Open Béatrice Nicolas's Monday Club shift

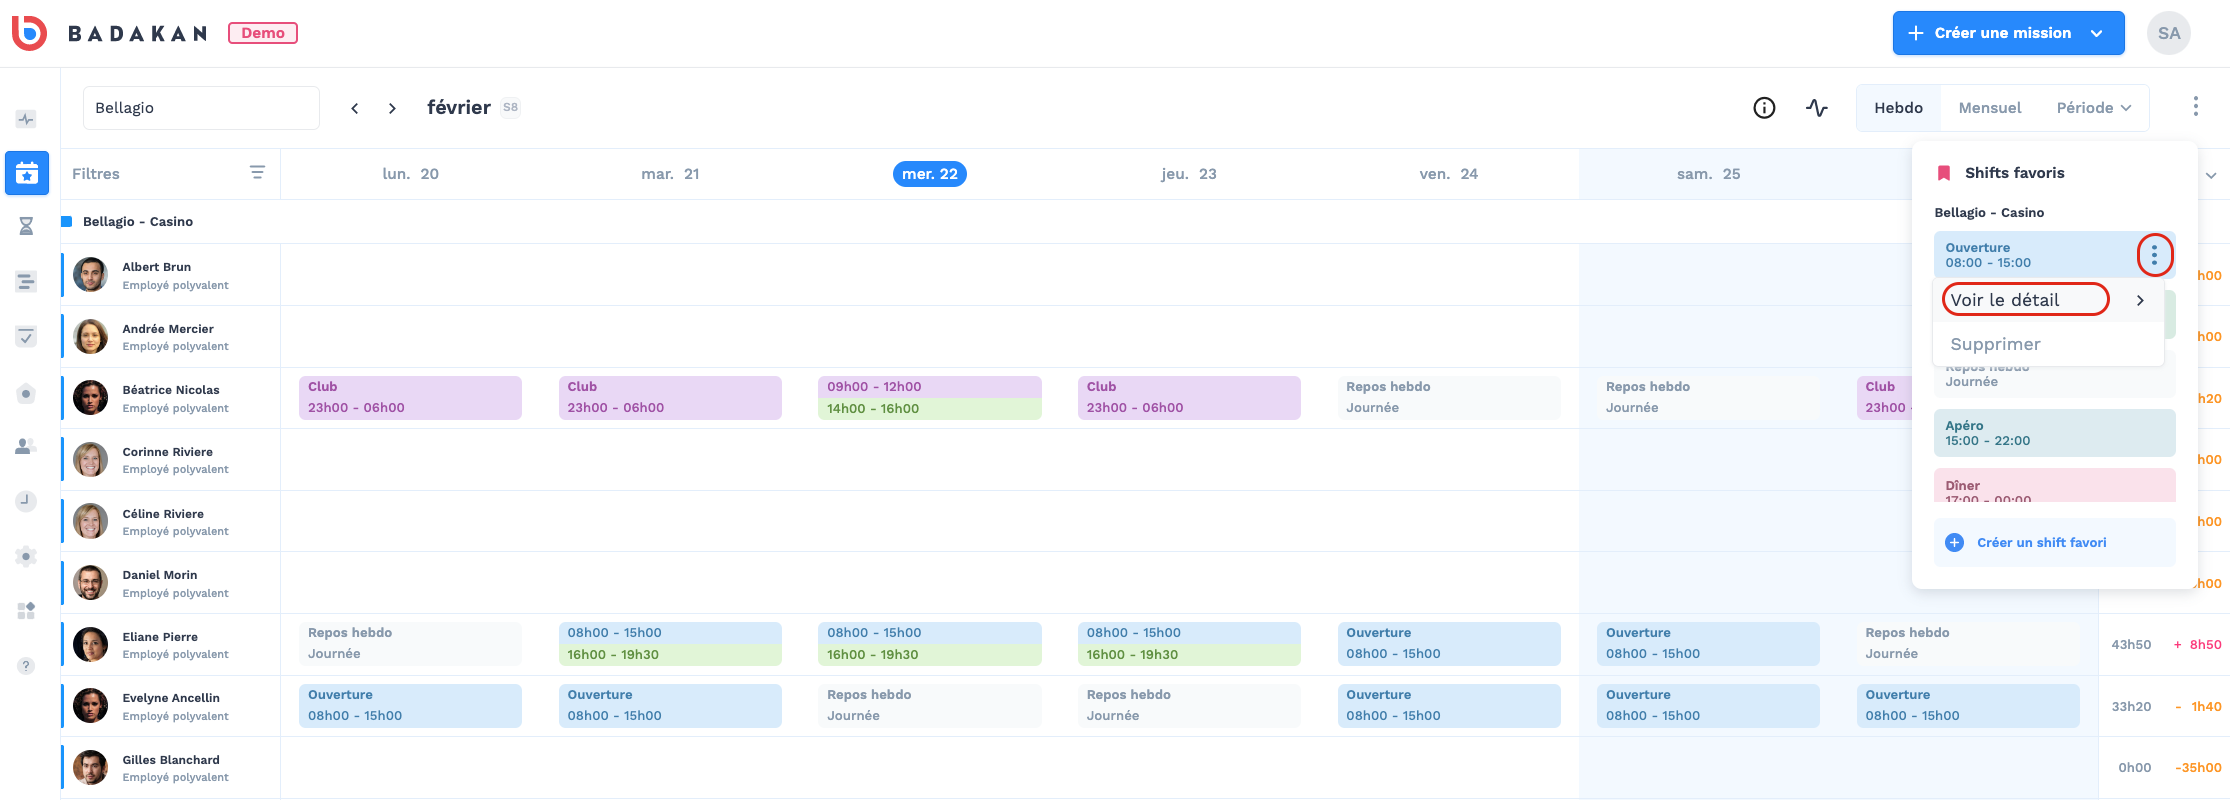(410, 398)
